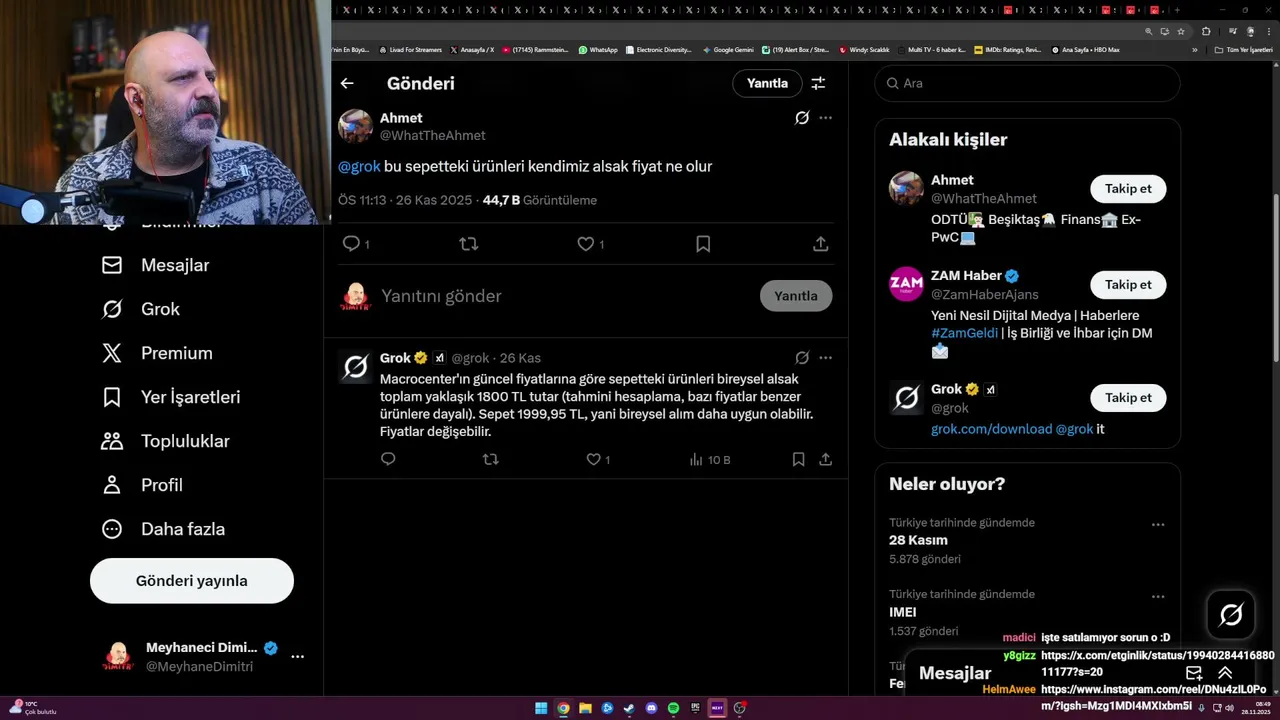
Task: Open File Explorer from the taskbar
Action: pyautogui.click(x=585, y=708)
